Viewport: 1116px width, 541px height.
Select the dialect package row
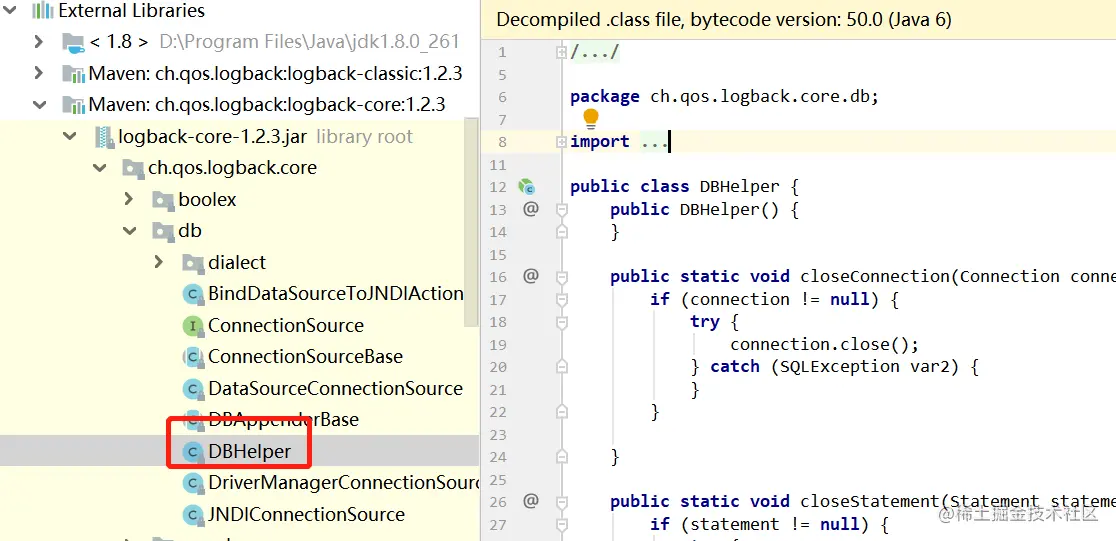(x=237, y=263)
